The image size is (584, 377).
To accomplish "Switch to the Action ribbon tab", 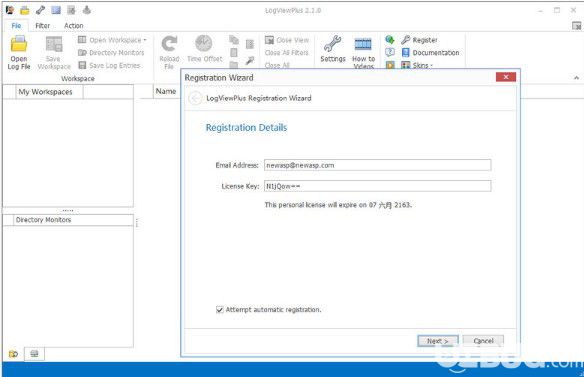I will point(73,26).
